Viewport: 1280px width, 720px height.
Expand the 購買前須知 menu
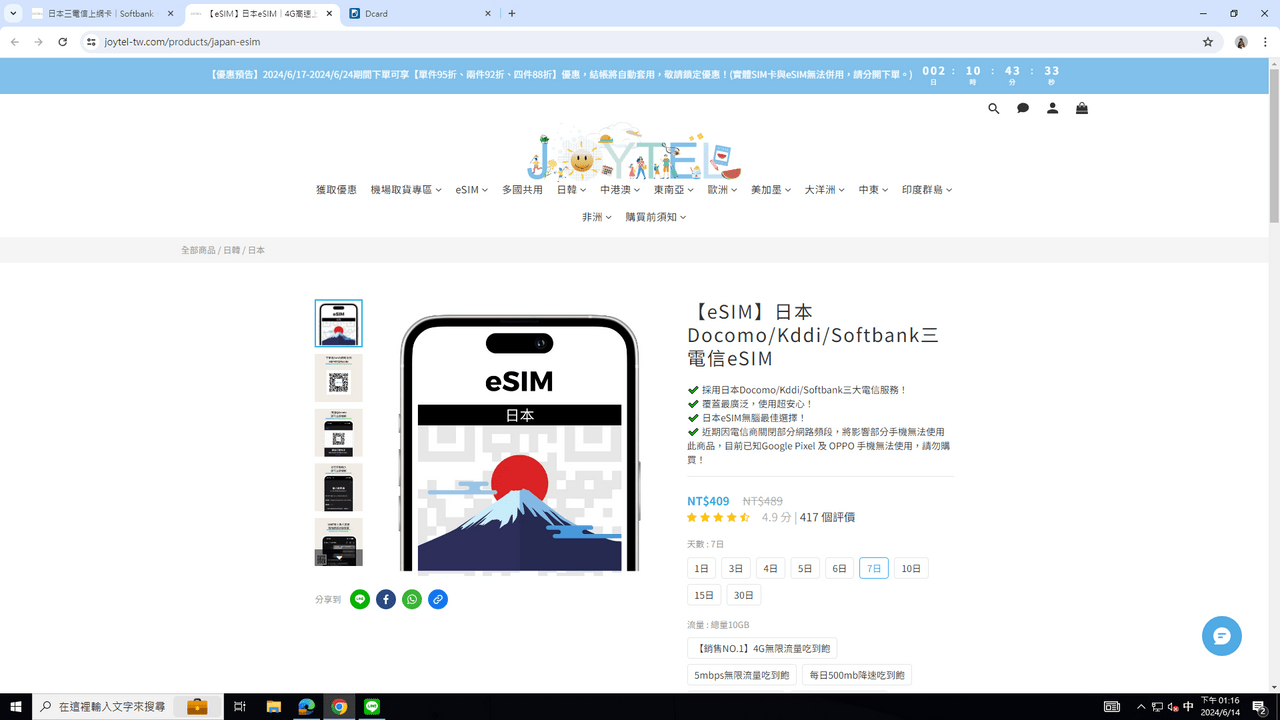(x=656, y=217)
